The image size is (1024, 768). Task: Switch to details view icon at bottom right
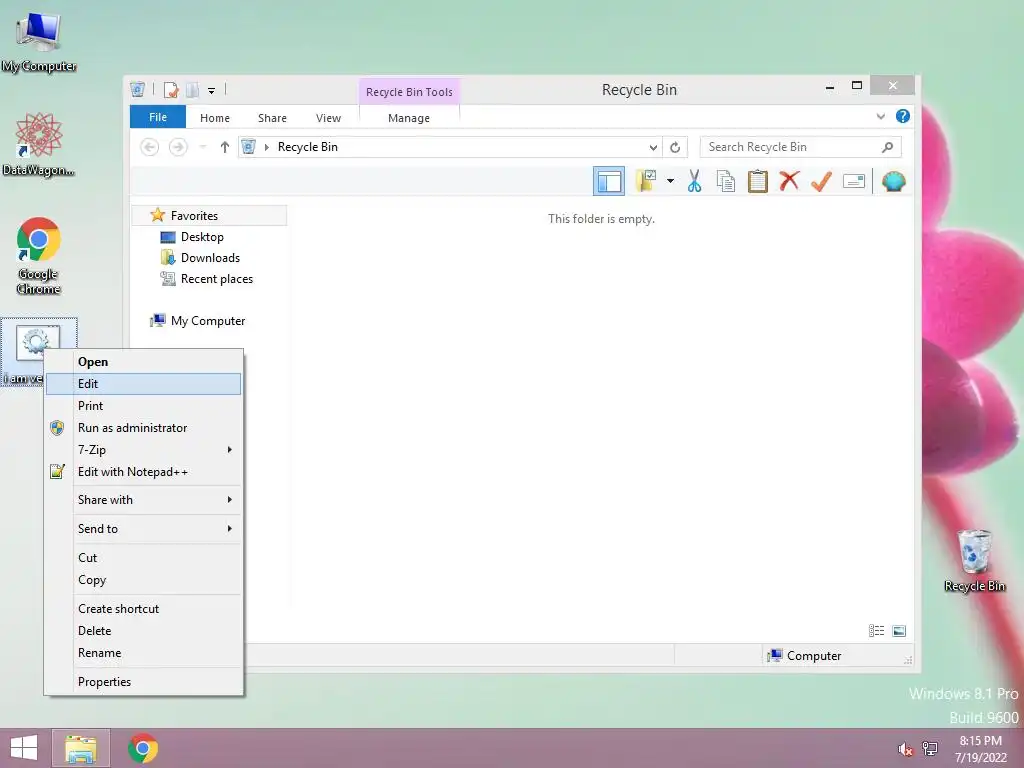(876, 630)
